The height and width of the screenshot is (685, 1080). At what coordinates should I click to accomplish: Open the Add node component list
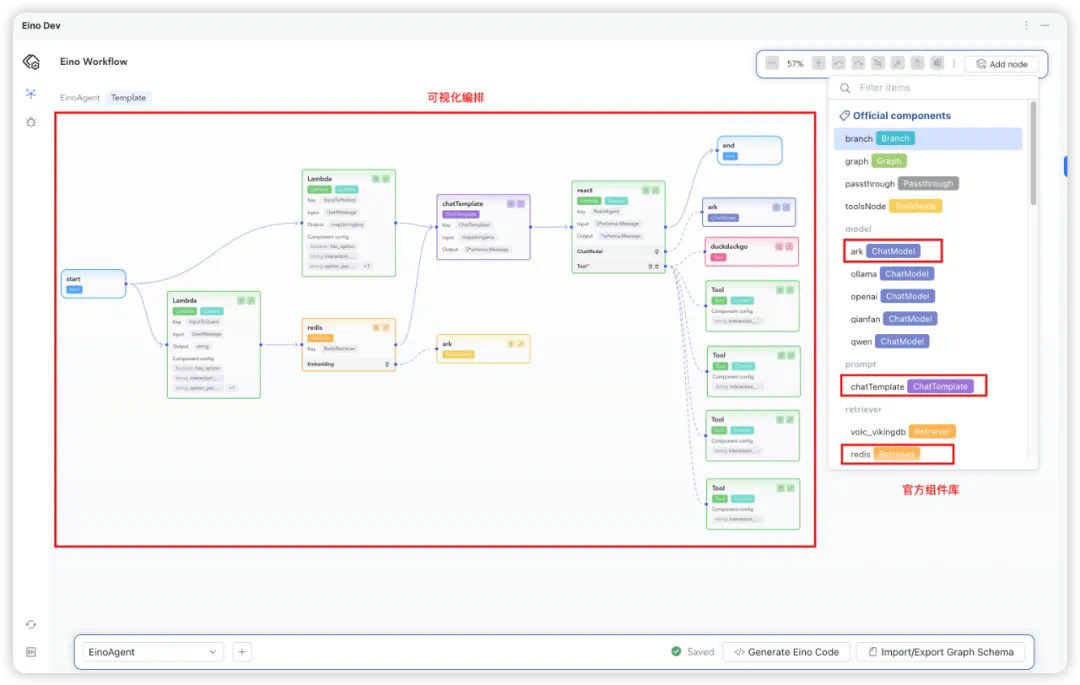[1001, 64]
